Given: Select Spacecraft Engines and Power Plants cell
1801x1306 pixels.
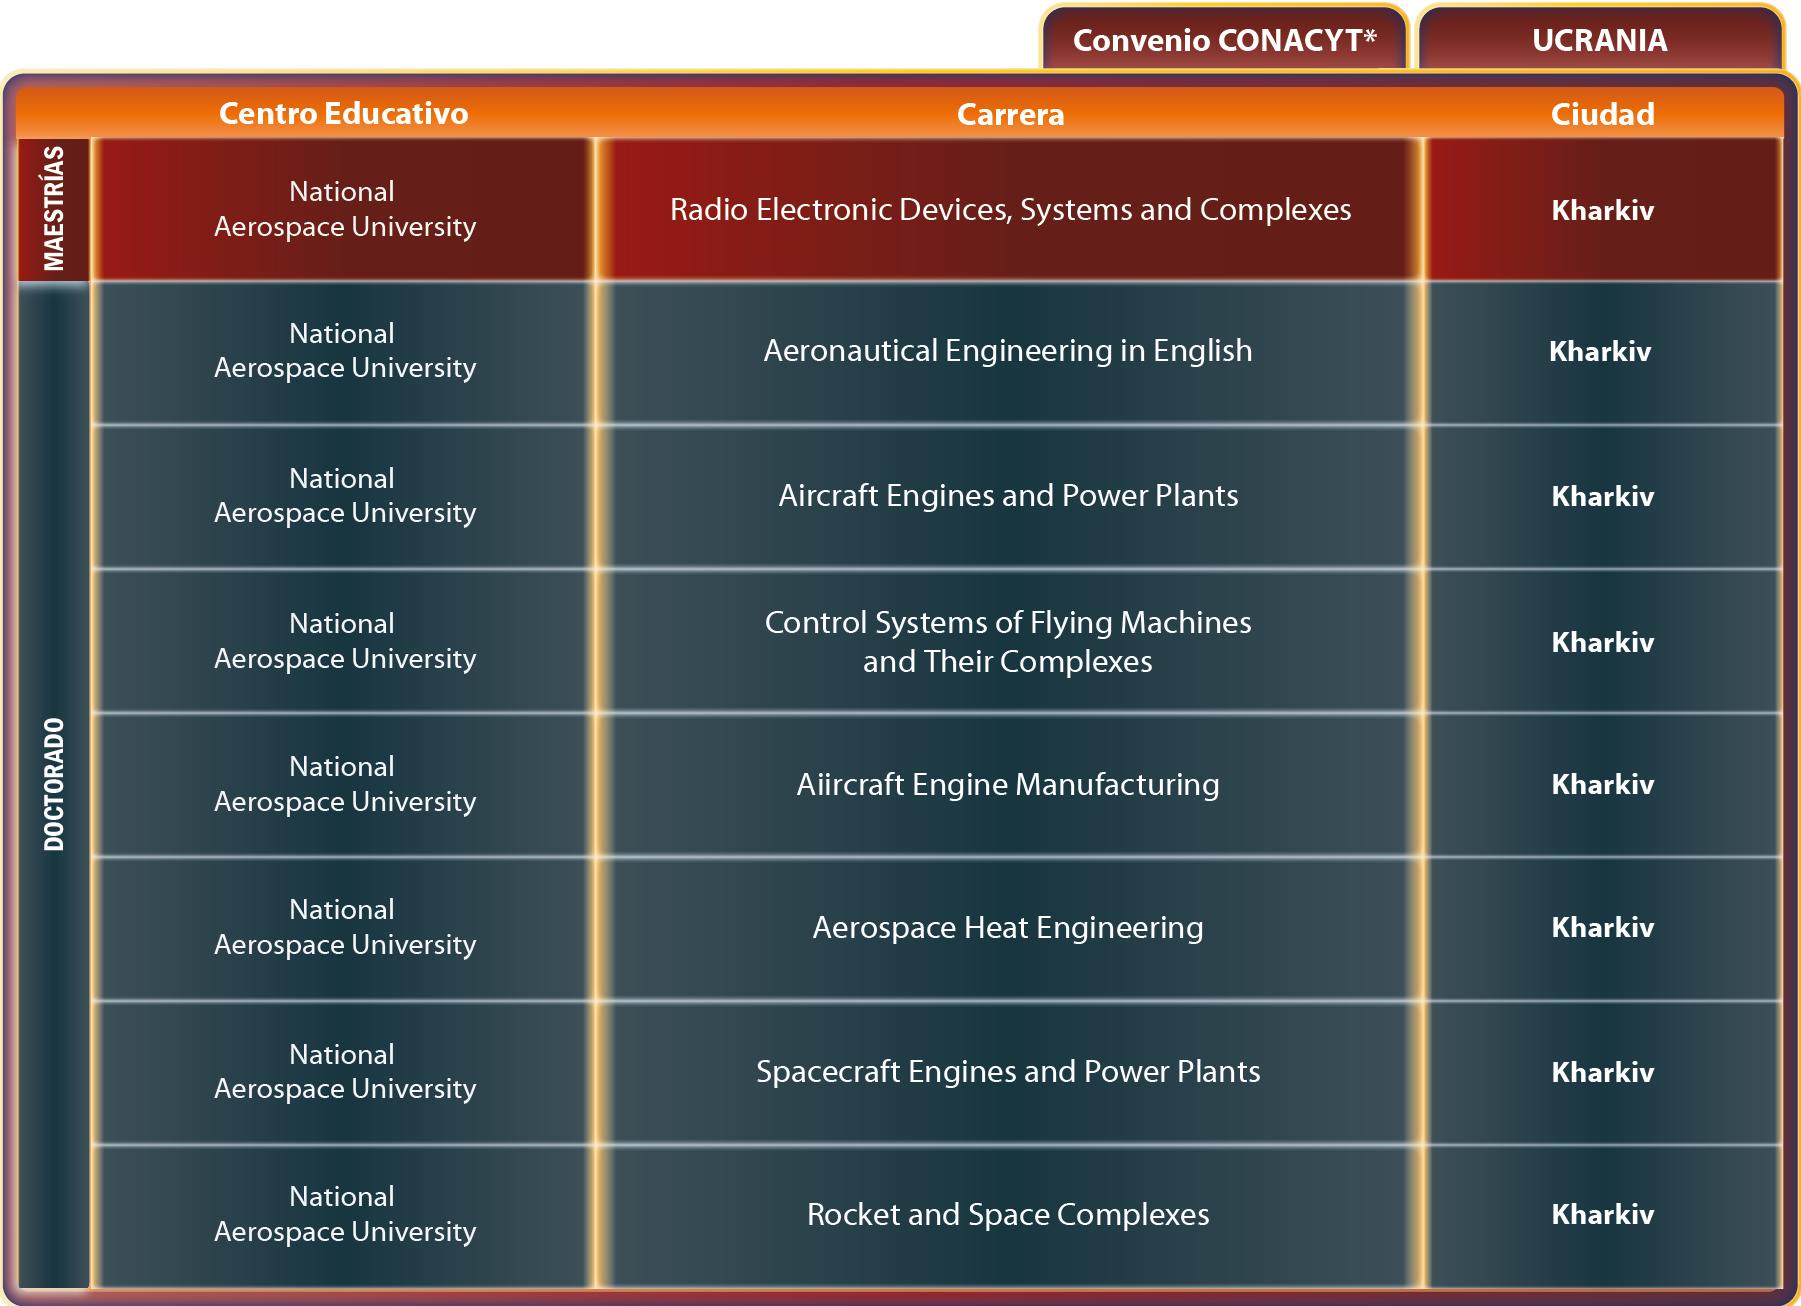Looking at the screenshot, I should pos(1008,1072).
